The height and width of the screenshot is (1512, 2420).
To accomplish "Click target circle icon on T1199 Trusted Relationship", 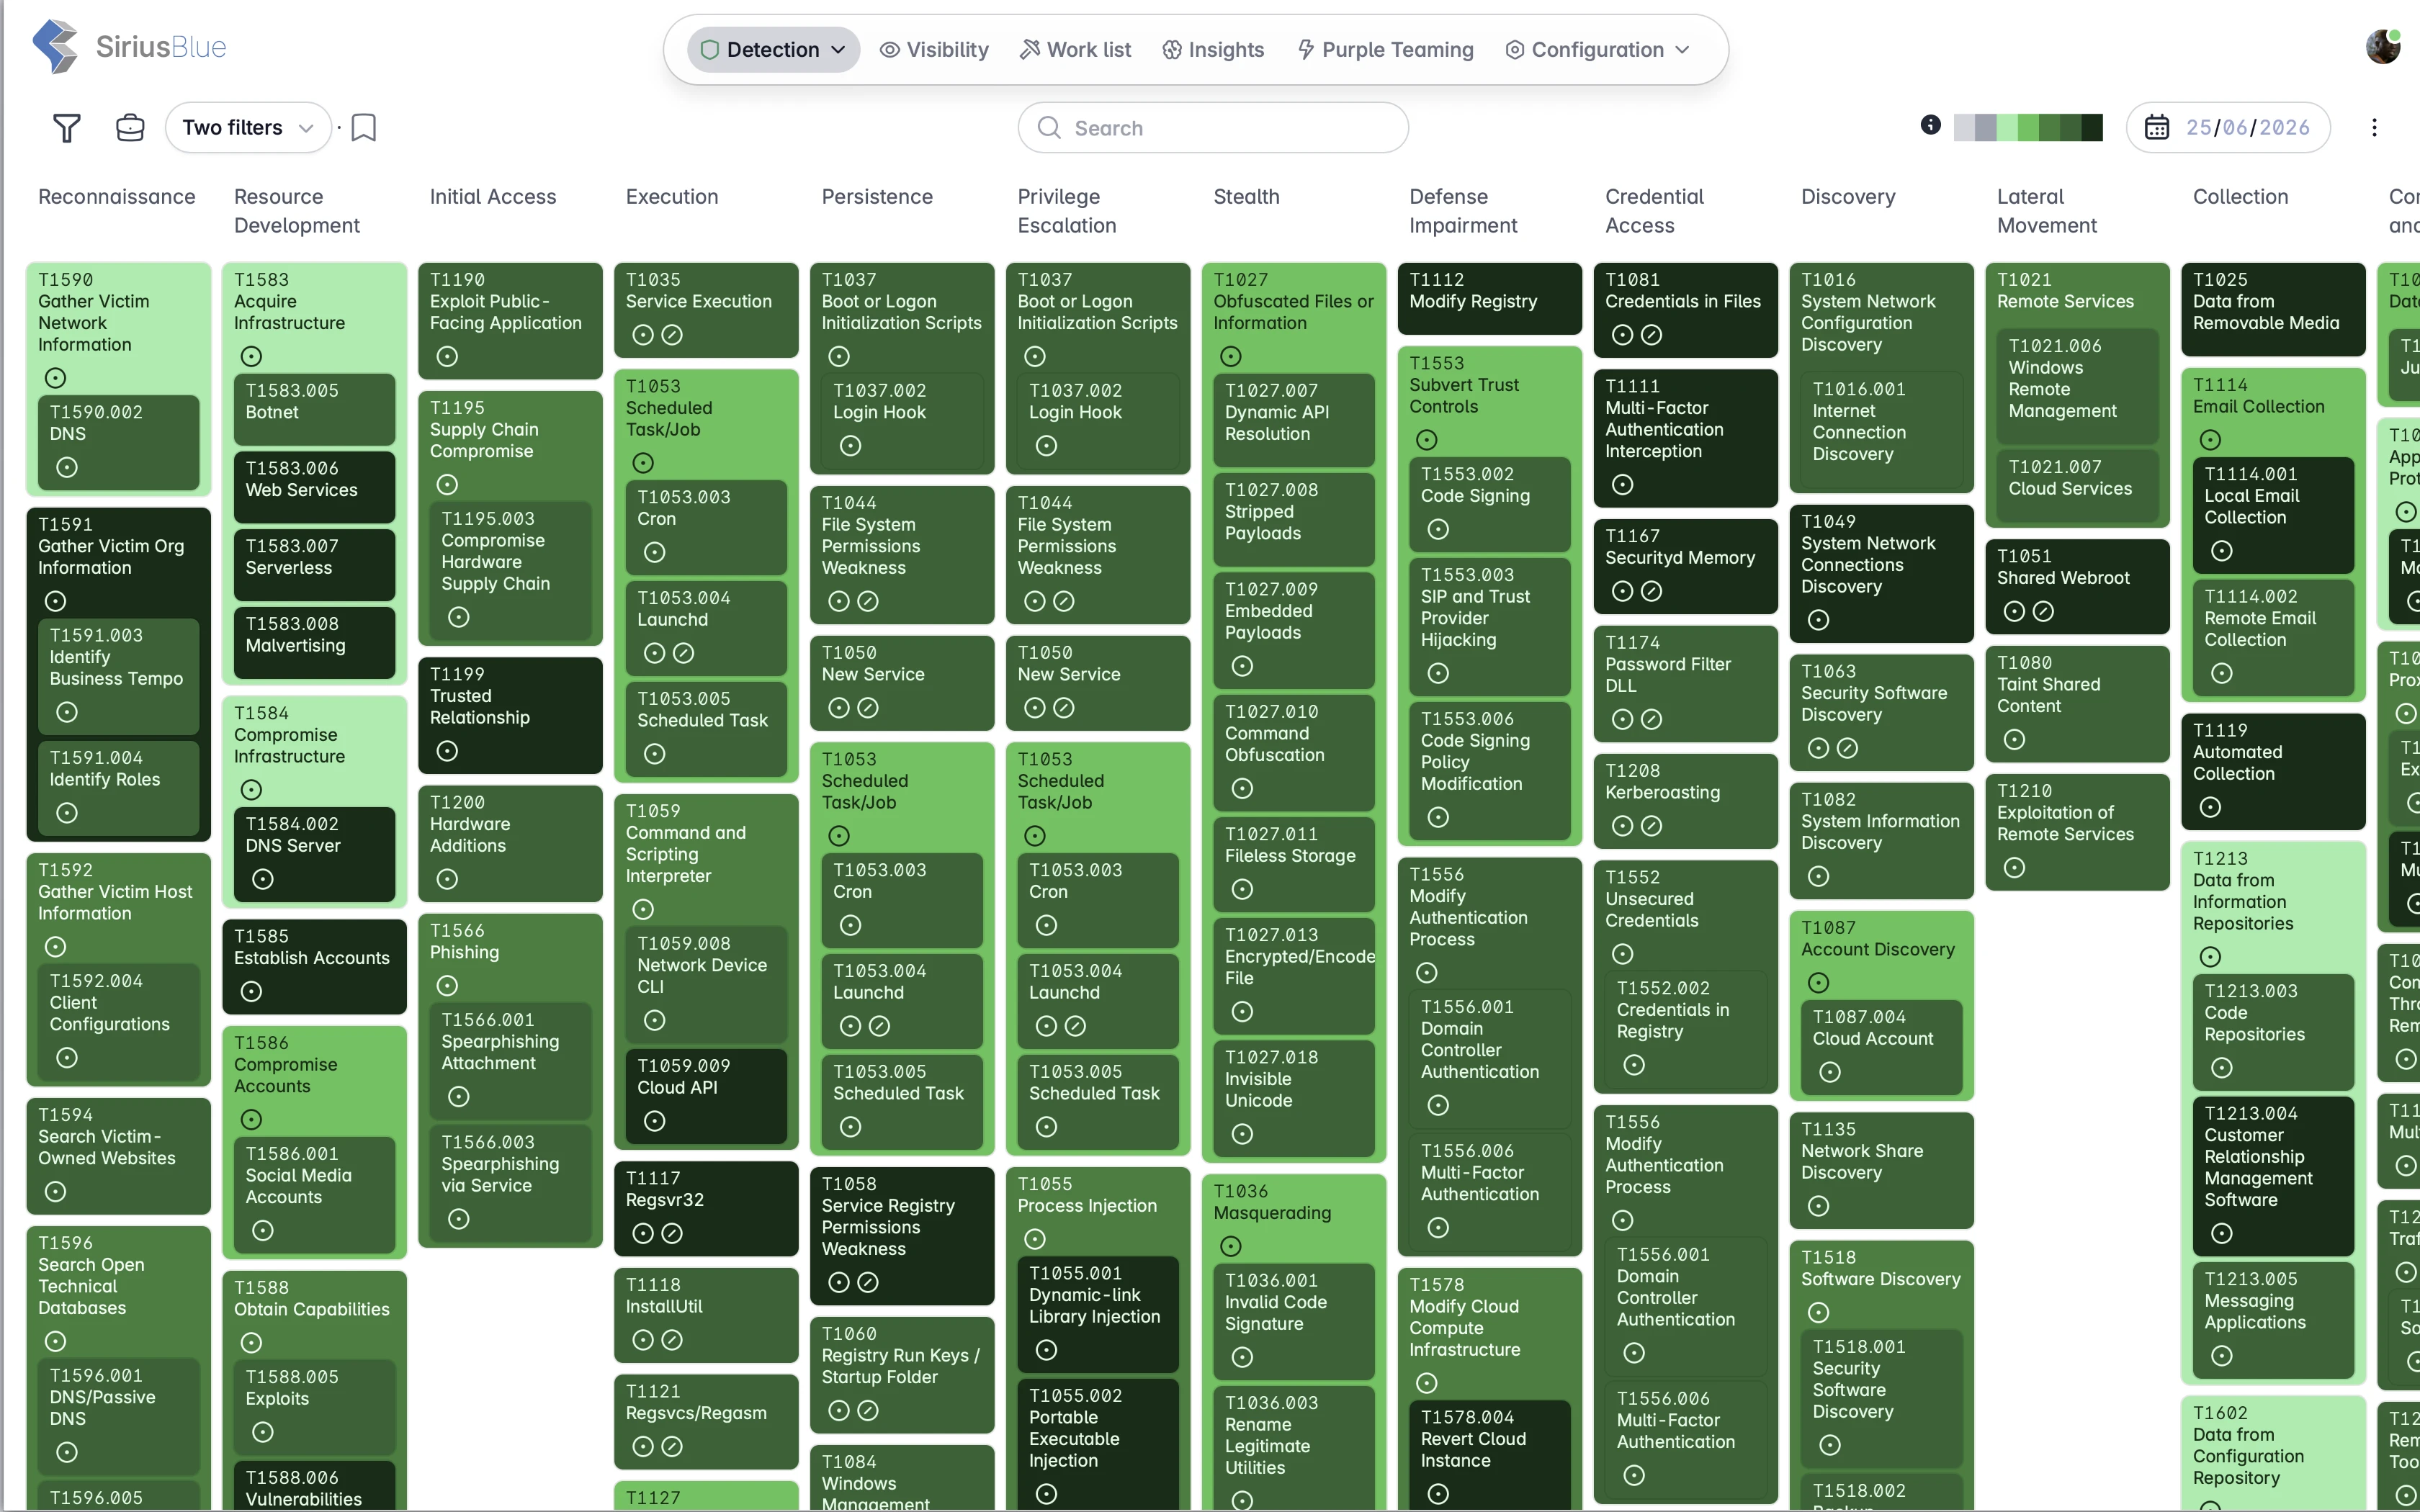I will click(x=447, y=751).
